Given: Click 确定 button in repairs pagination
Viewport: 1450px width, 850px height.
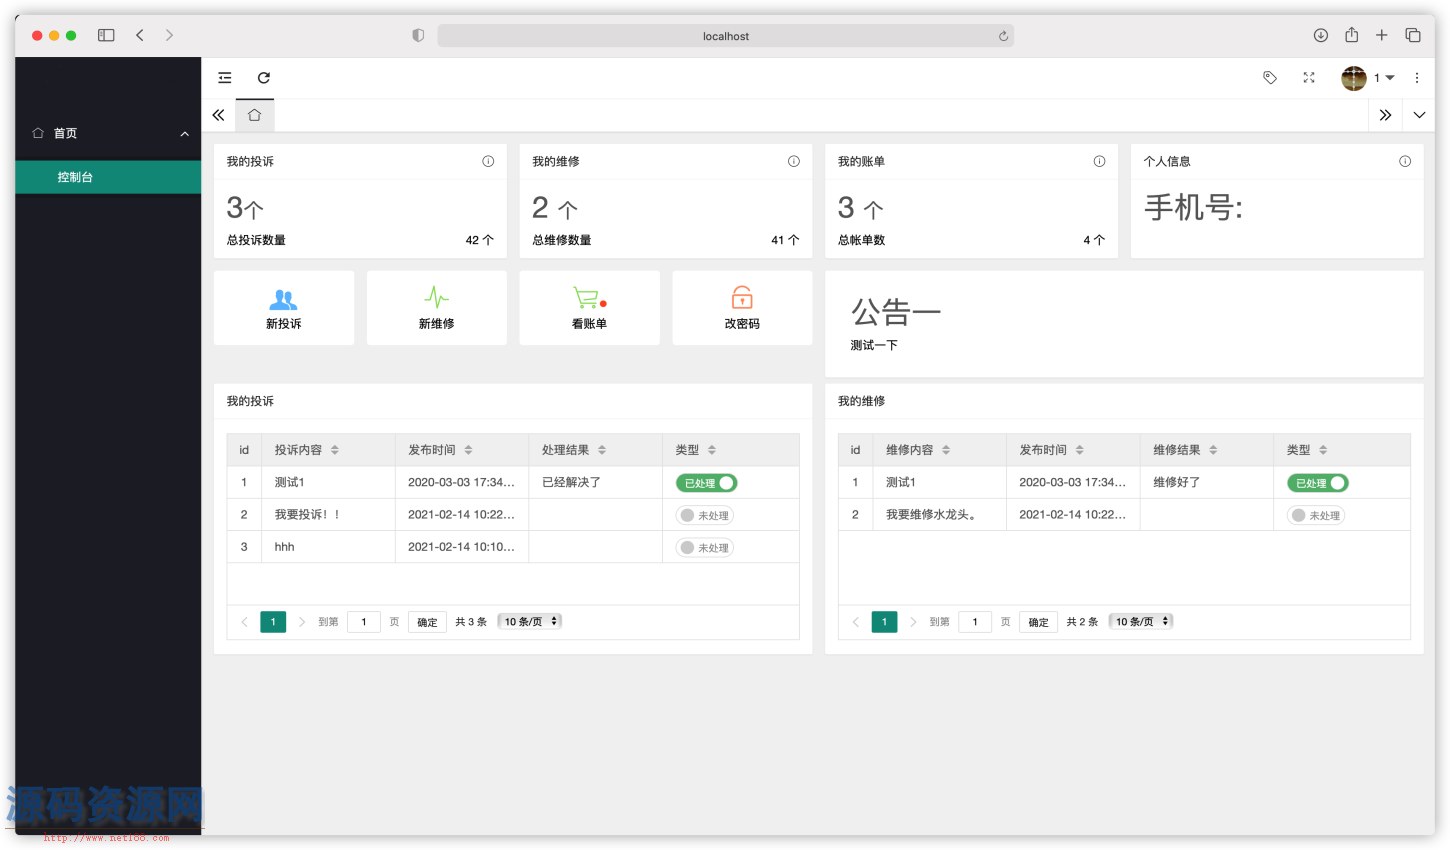Looking at the screenshot, I should point(1038,622).
